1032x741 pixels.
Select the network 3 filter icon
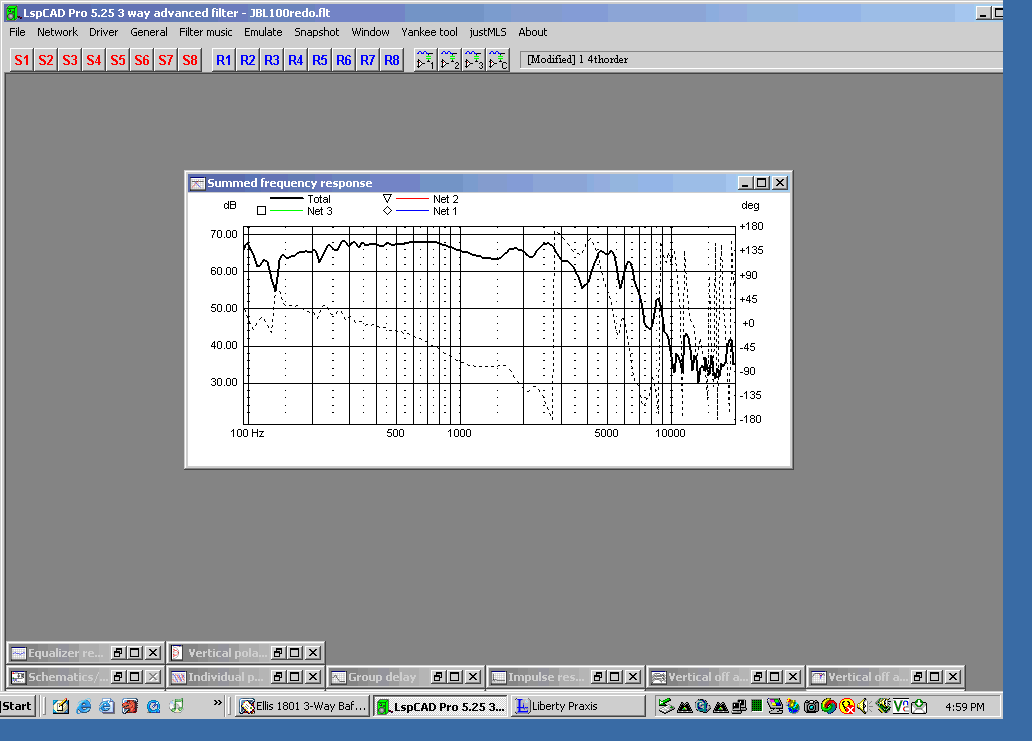pyautogui.click(x=474, y=60)
